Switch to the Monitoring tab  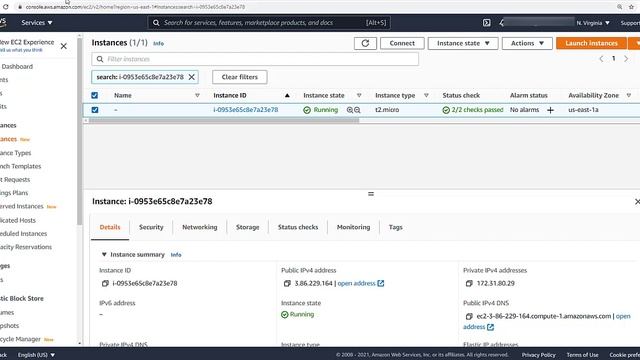coord(353,227)
